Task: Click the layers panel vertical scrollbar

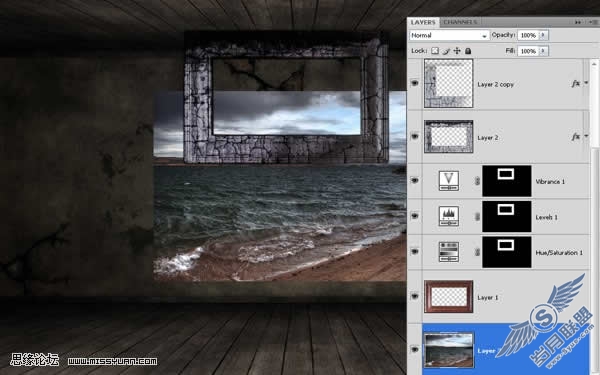Action: [594, 103]
